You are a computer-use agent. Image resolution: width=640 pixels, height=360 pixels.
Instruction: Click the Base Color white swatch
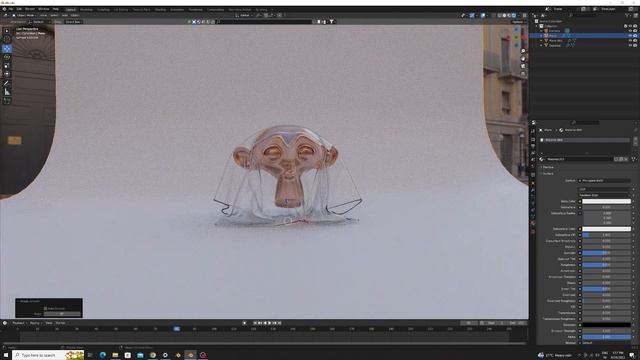click(x=606, y=201)
